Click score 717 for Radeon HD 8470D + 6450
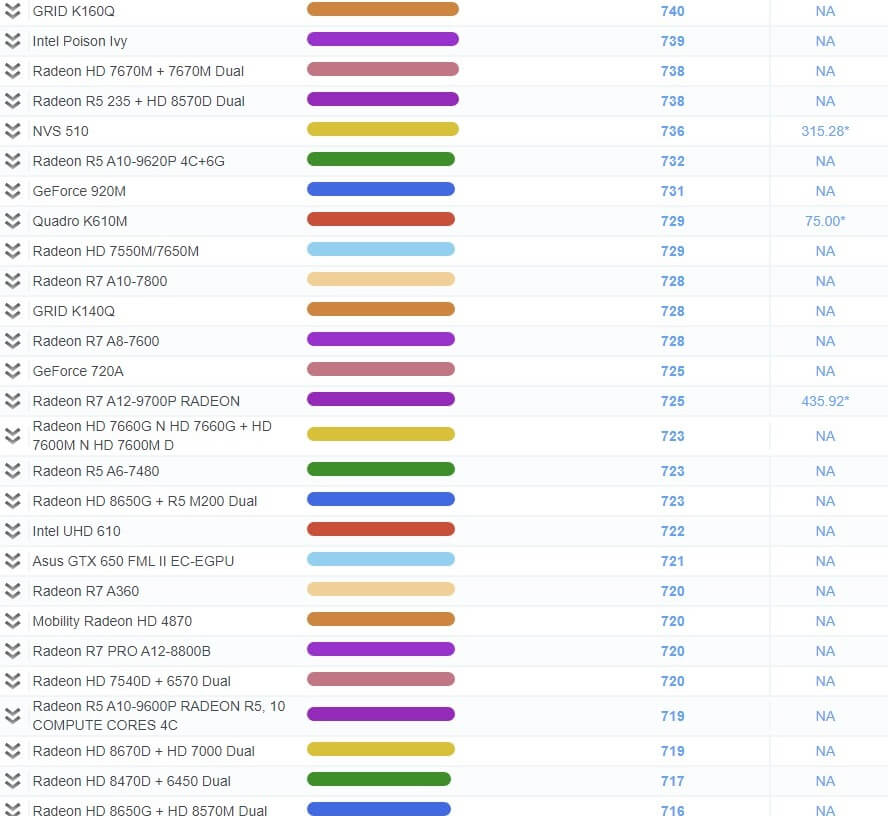The height and width of the screenshot is (816, 888). coord(672,781)
